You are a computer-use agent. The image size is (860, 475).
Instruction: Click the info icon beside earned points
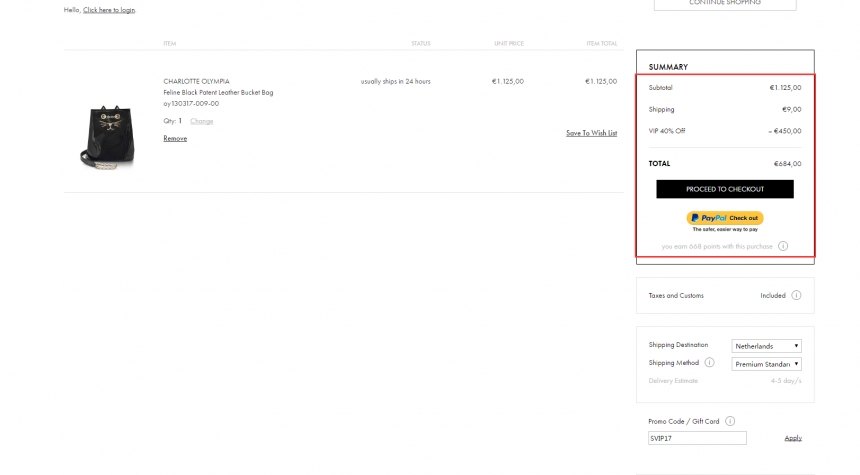click(x=783, y=246)
